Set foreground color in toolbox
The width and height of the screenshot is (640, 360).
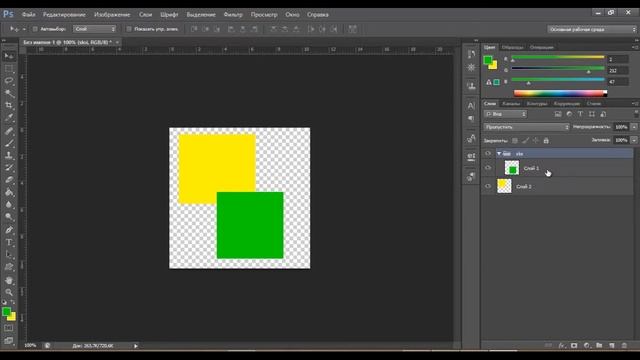point(6,312)
